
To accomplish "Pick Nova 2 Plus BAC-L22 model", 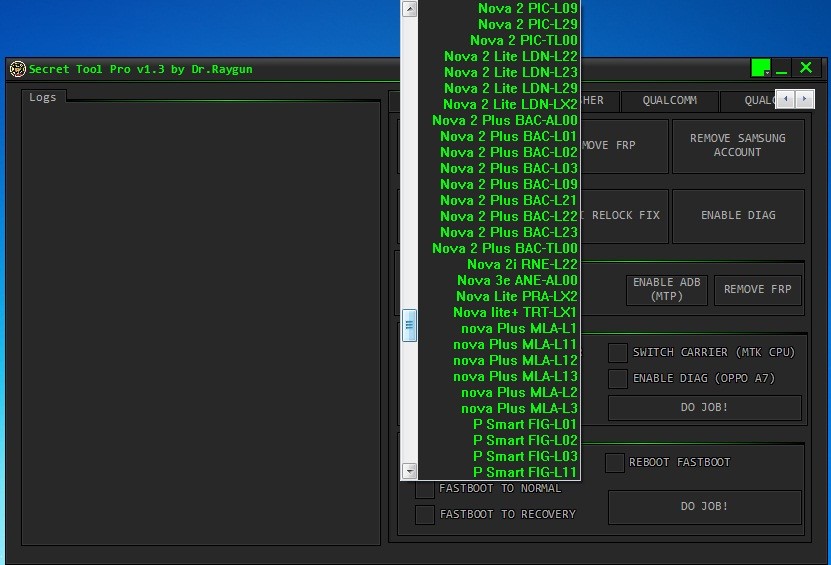I will point(499,216).
